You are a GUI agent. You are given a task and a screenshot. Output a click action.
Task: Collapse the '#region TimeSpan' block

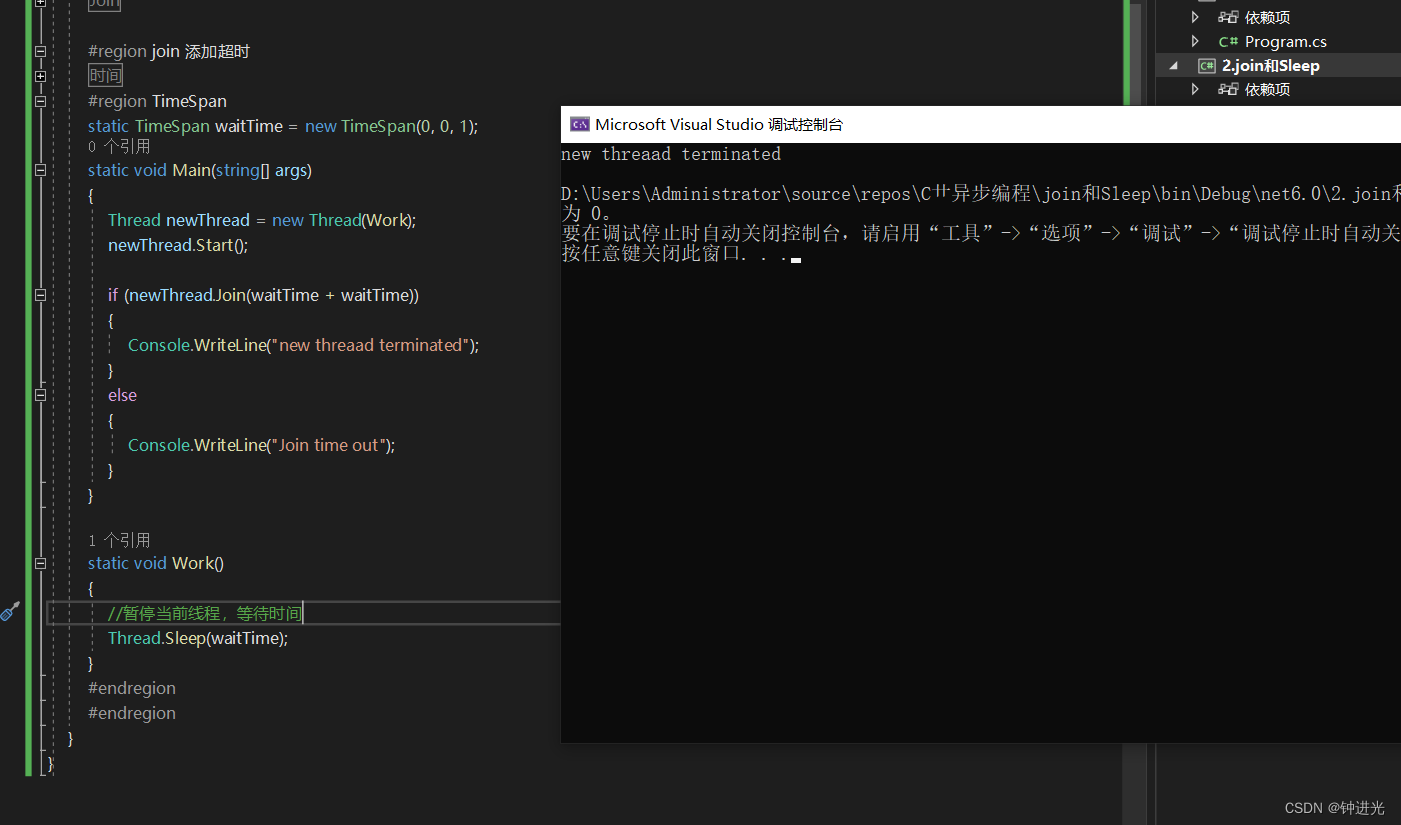pos(40,101)
